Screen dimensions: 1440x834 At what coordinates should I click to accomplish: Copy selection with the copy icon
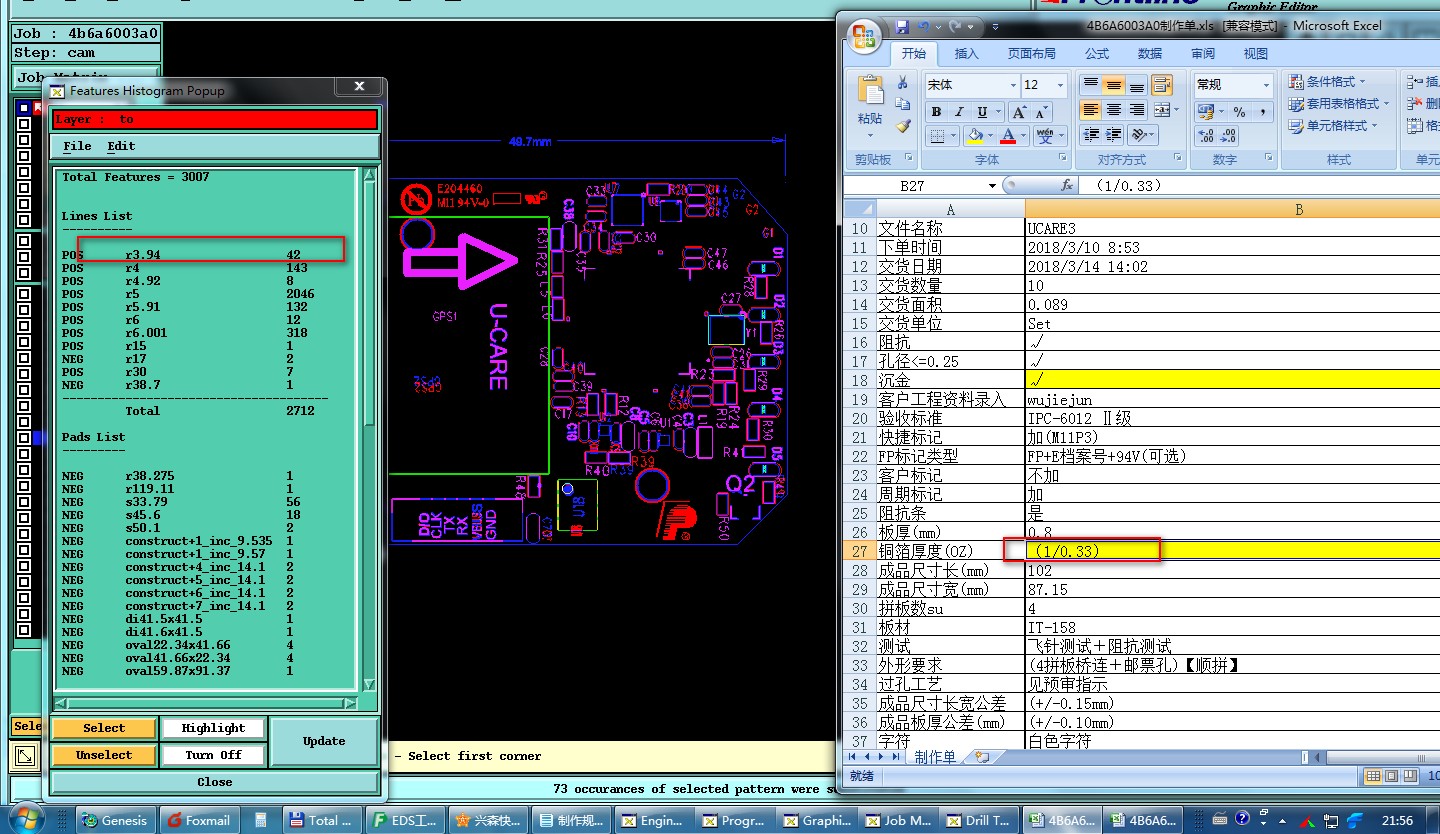tap(902, 104)
